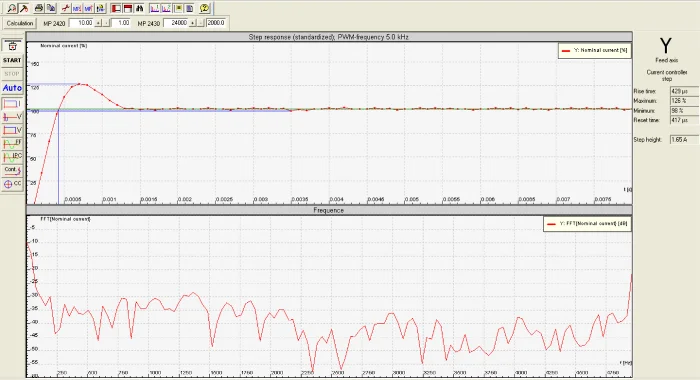The image size is (700, 380).
Task: Click the Auto button
Action: click(12, 88)
